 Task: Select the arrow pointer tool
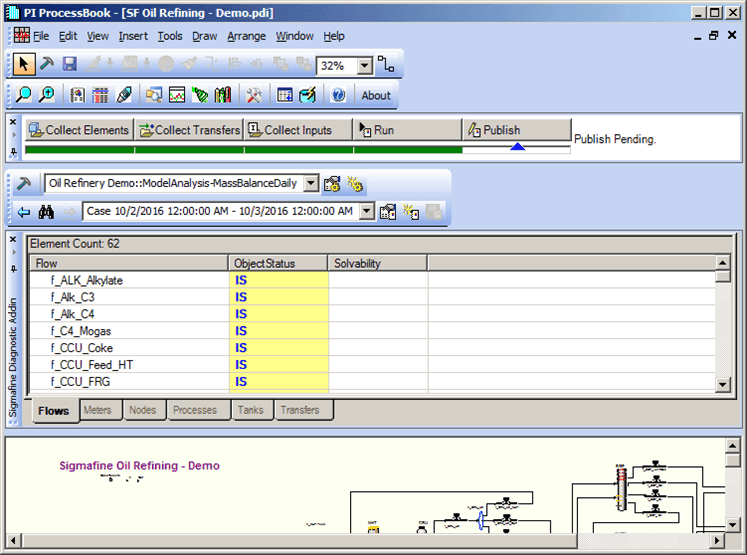point(23,64)
